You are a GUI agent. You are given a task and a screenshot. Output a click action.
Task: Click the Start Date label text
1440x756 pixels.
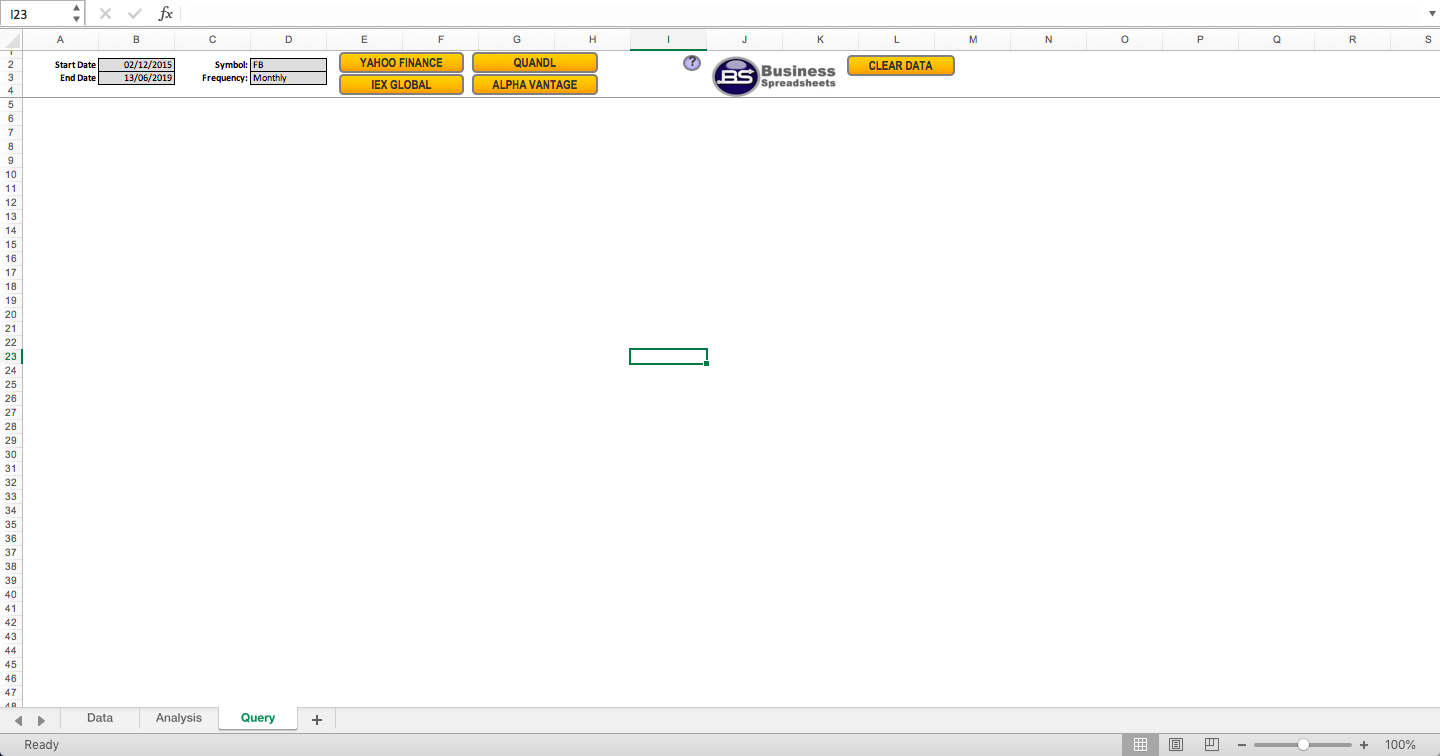[76, 65]
